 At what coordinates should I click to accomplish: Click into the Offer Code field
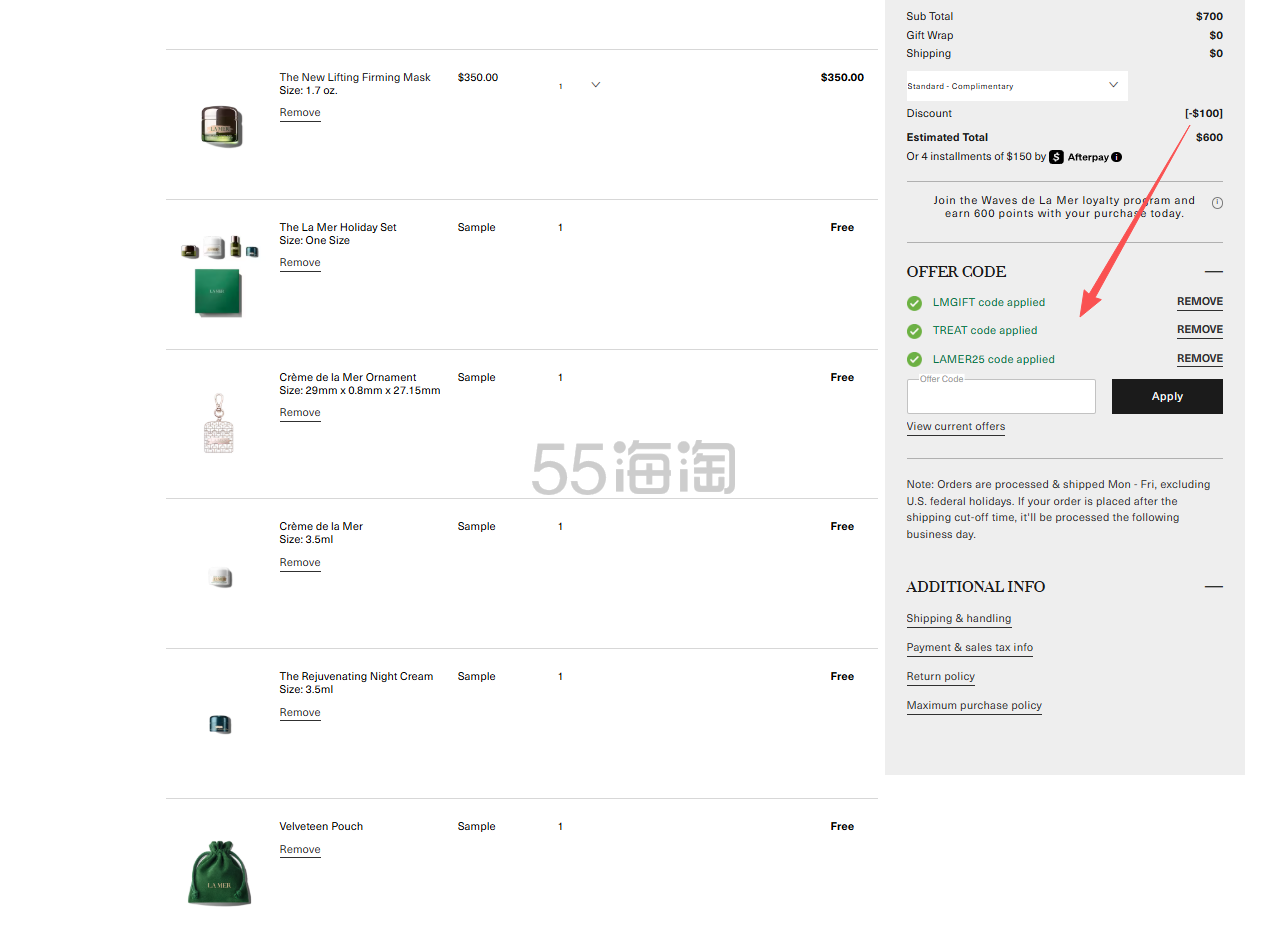(x=1000, y=398)
